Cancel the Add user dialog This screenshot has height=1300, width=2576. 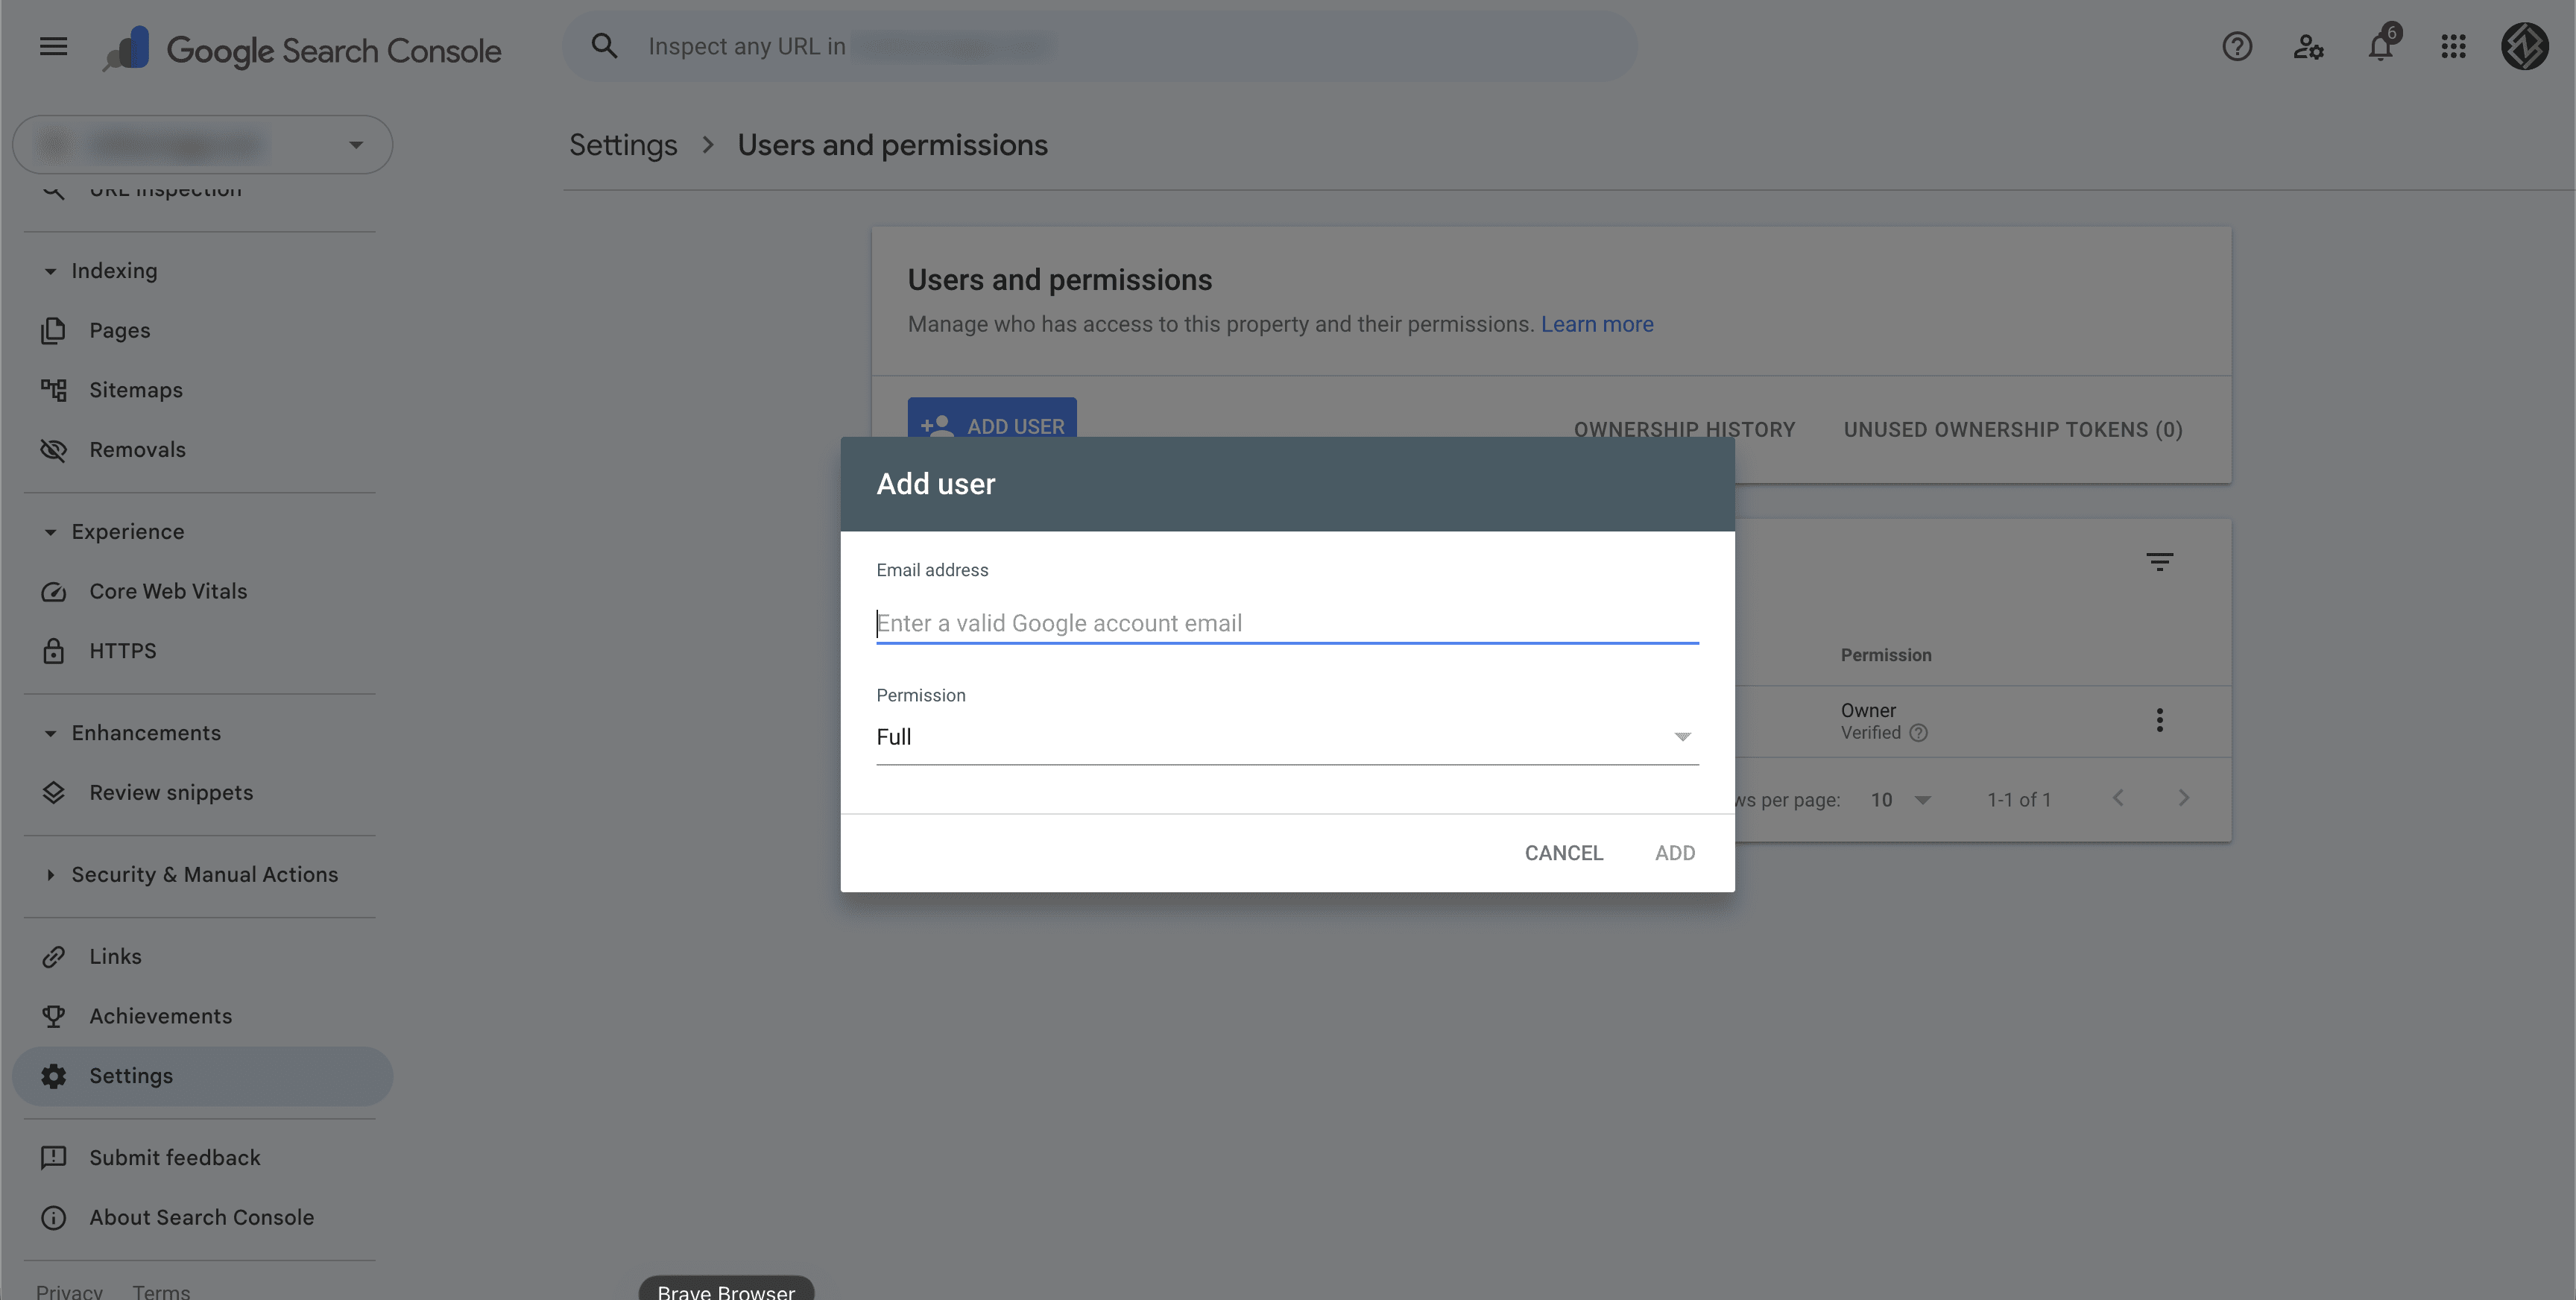[x=1563, y=852]
